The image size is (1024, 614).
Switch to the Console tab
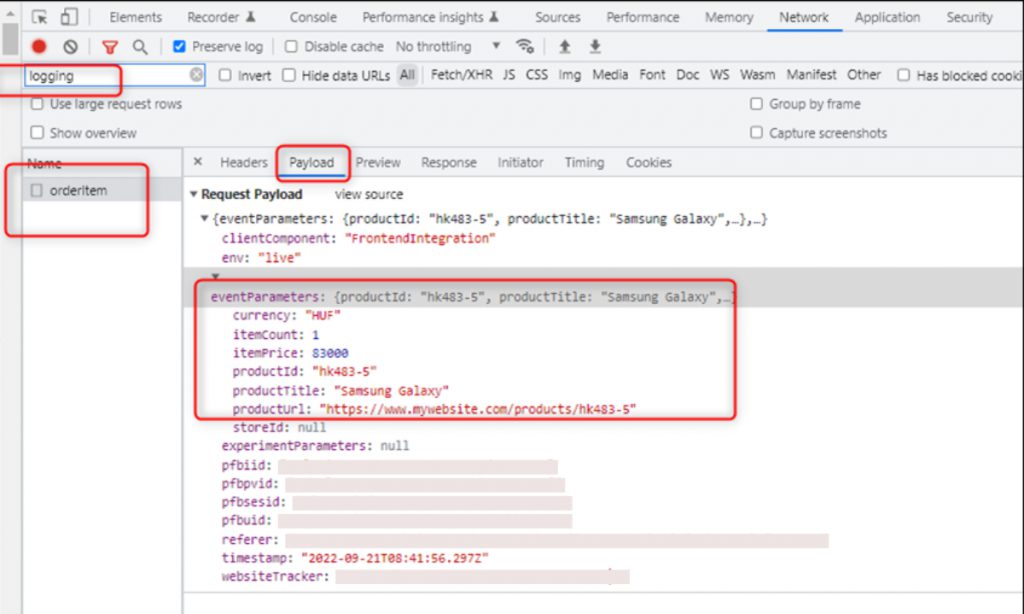(x=313, y=17)
